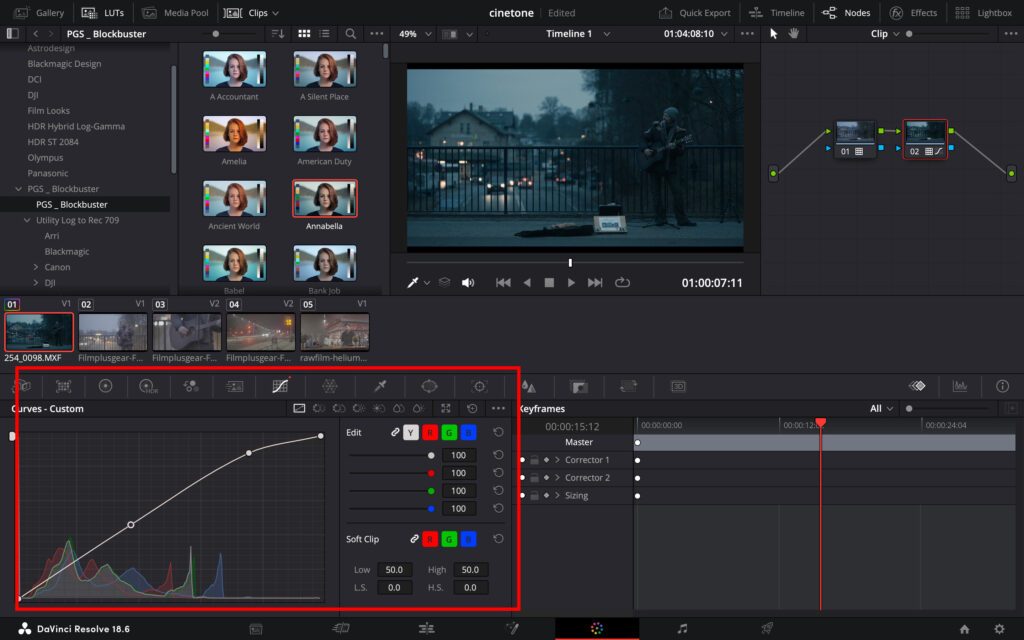Open the Curves palette icon
The image size is (1024, 640).
[x=281, y=386]
